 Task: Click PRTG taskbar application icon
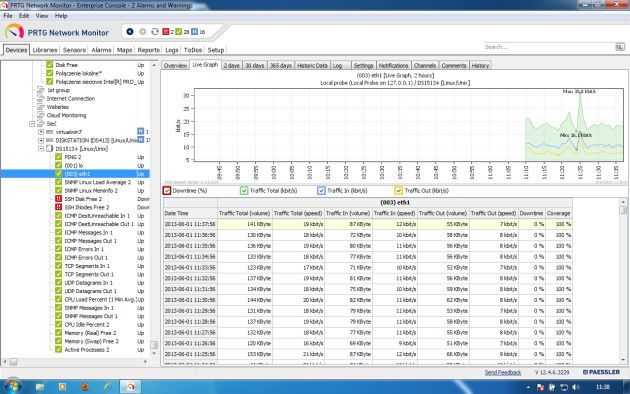(x=130, y=387)
